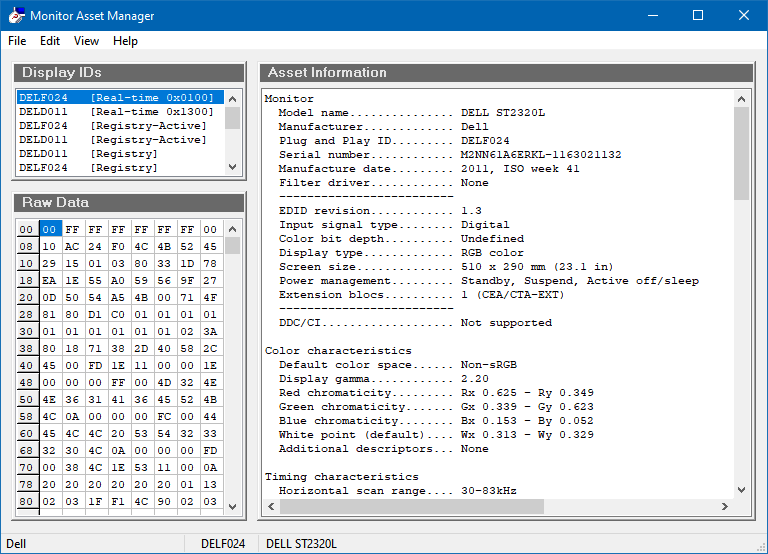
Task: Click Asset Information vertical scrollbar thumb
Action: click(x=742, y=153)
